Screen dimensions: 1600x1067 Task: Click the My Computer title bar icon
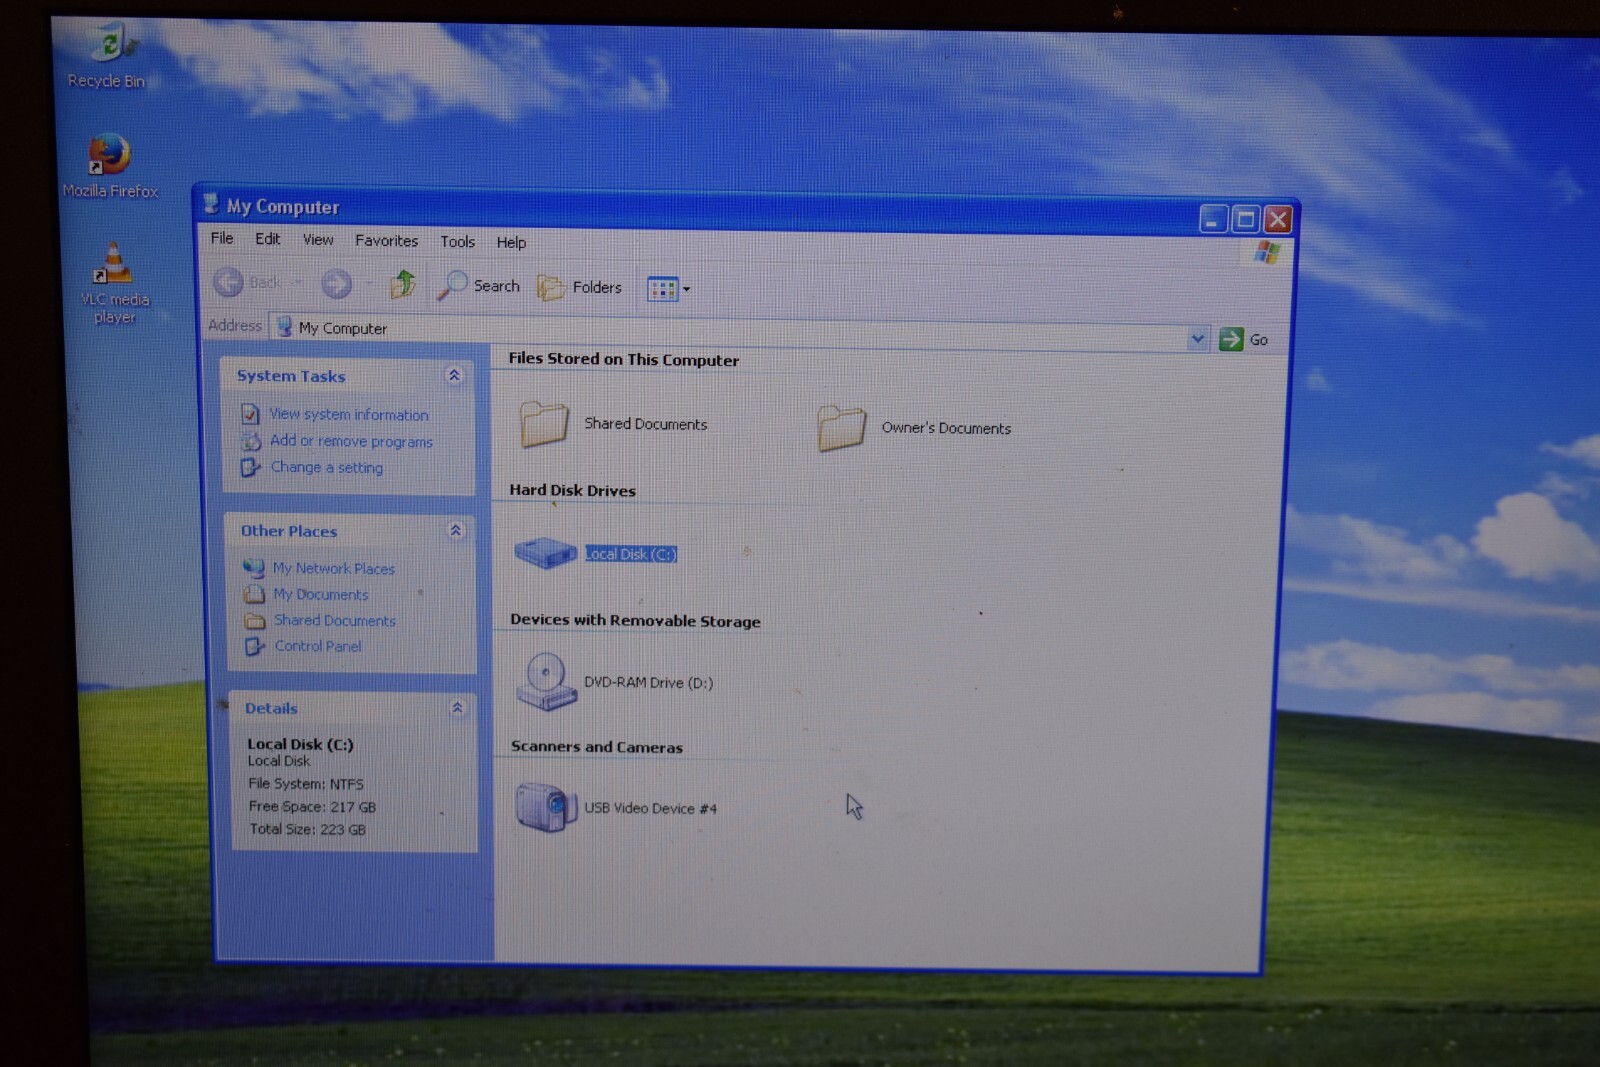click(x=210, y=204)
